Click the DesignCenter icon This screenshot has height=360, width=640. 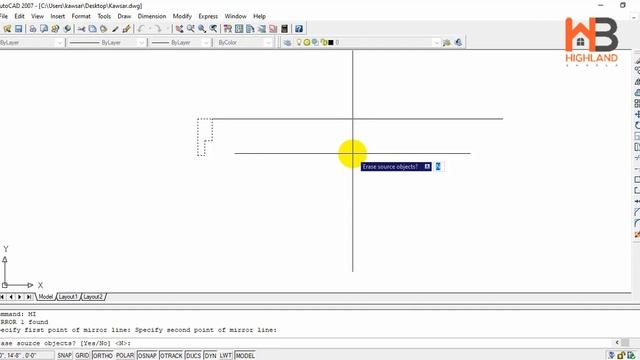tap(239, 29)
